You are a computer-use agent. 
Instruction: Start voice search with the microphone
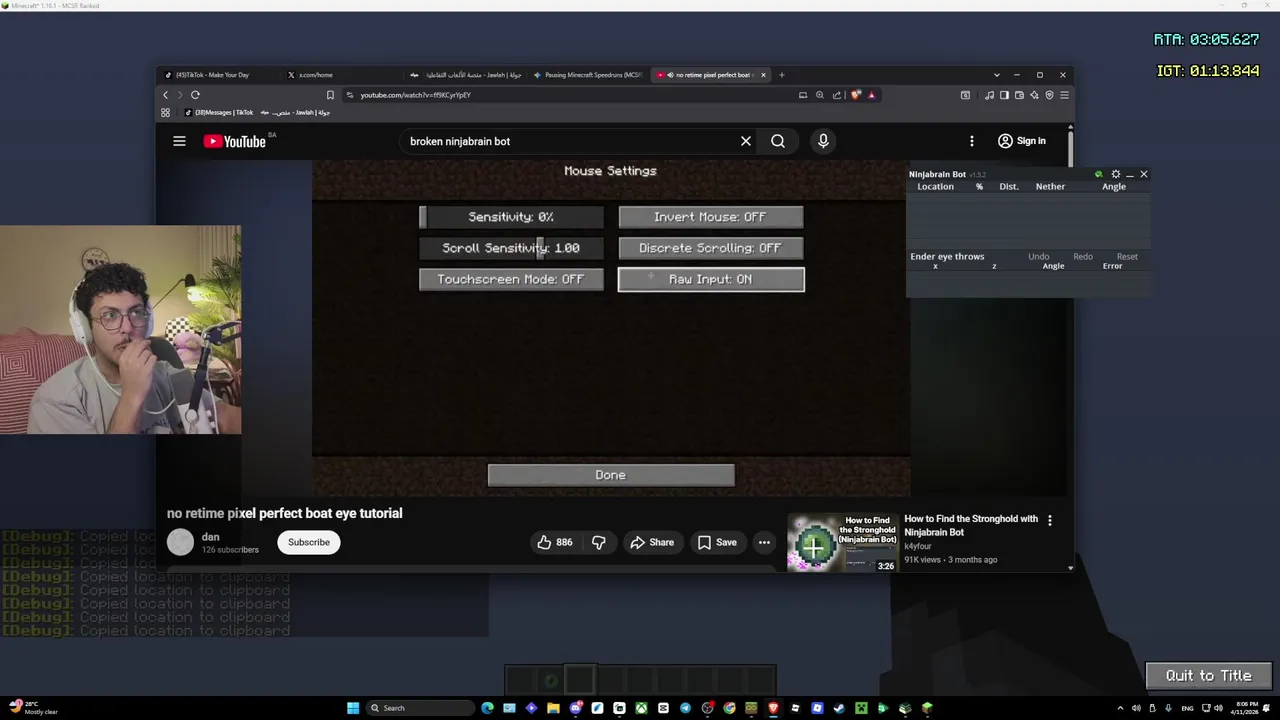coord(823,141)
